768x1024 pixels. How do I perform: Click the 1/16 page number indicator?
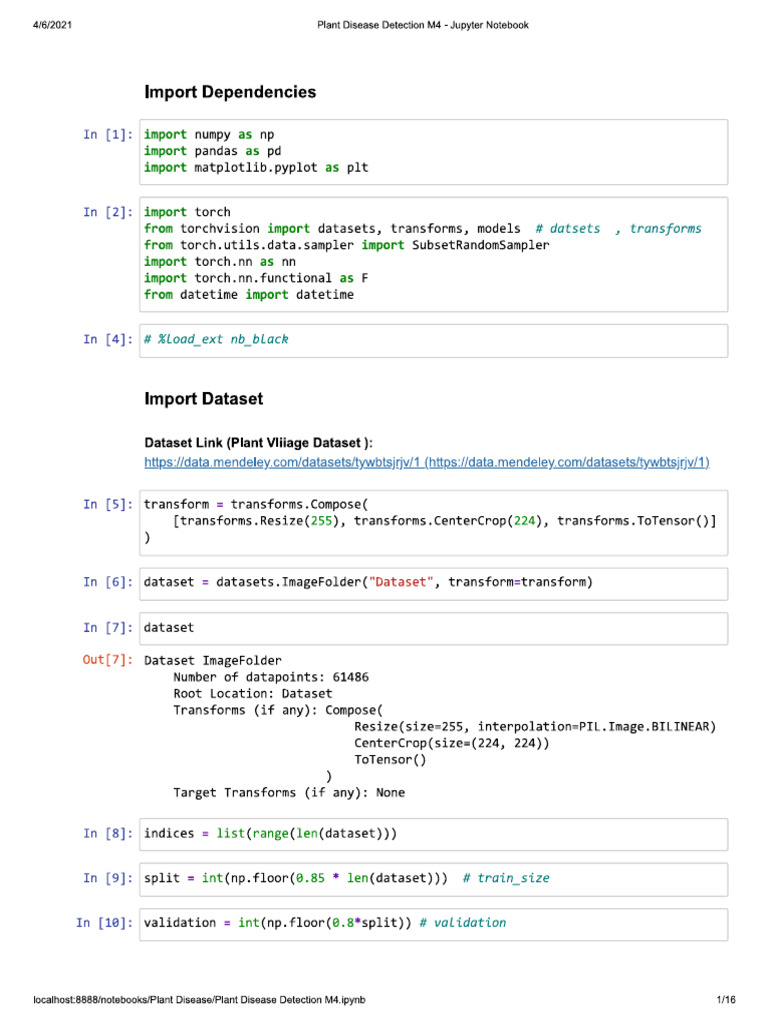coord(726,1000)
